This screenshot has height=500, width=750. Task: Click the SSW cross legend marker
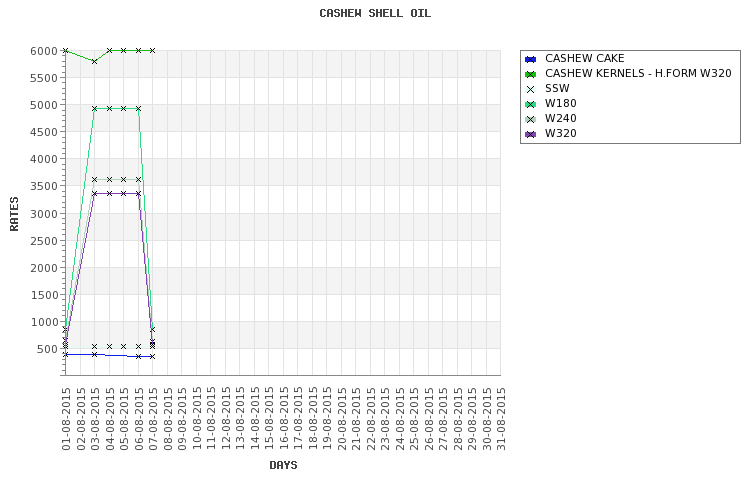tap(530, 89)
